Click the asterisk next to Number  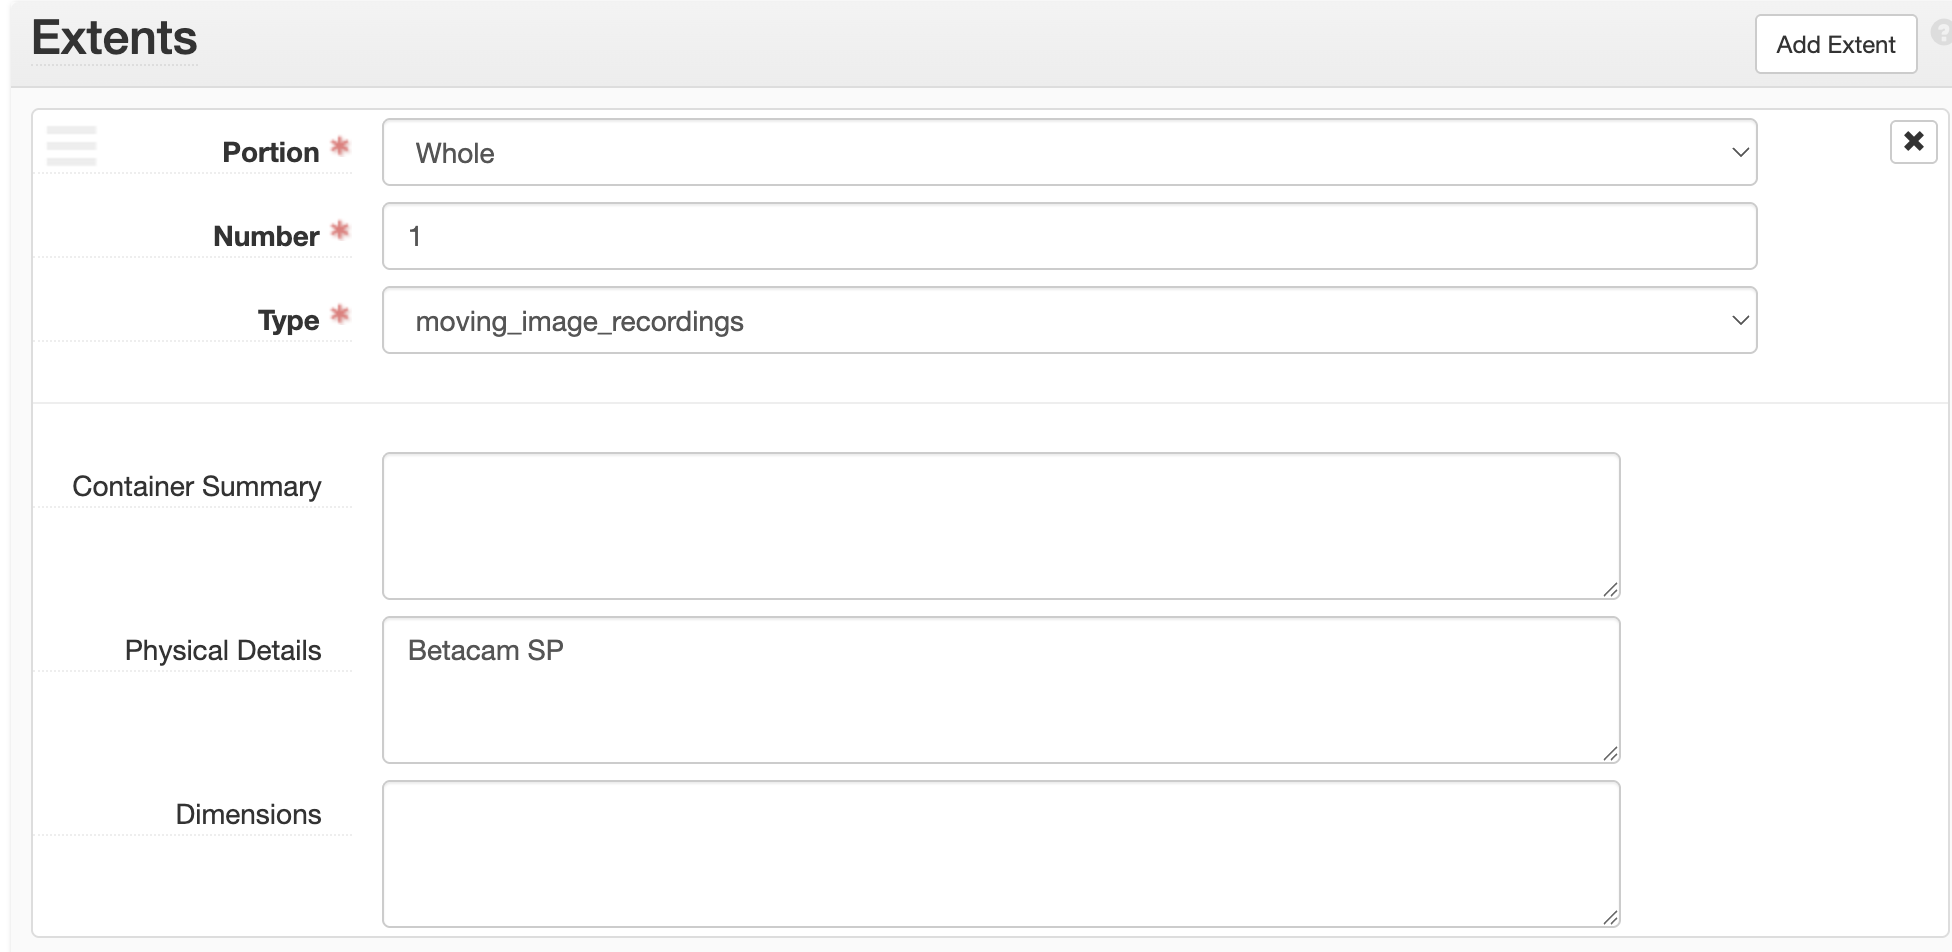340,229
